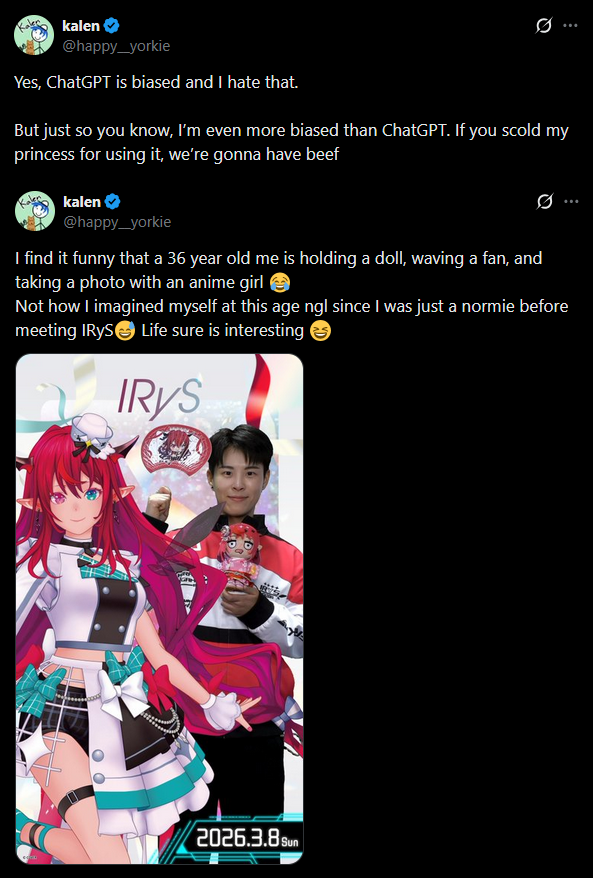Click kalen's avatar on the first post

pyautogui.click(x=34, y=35)
